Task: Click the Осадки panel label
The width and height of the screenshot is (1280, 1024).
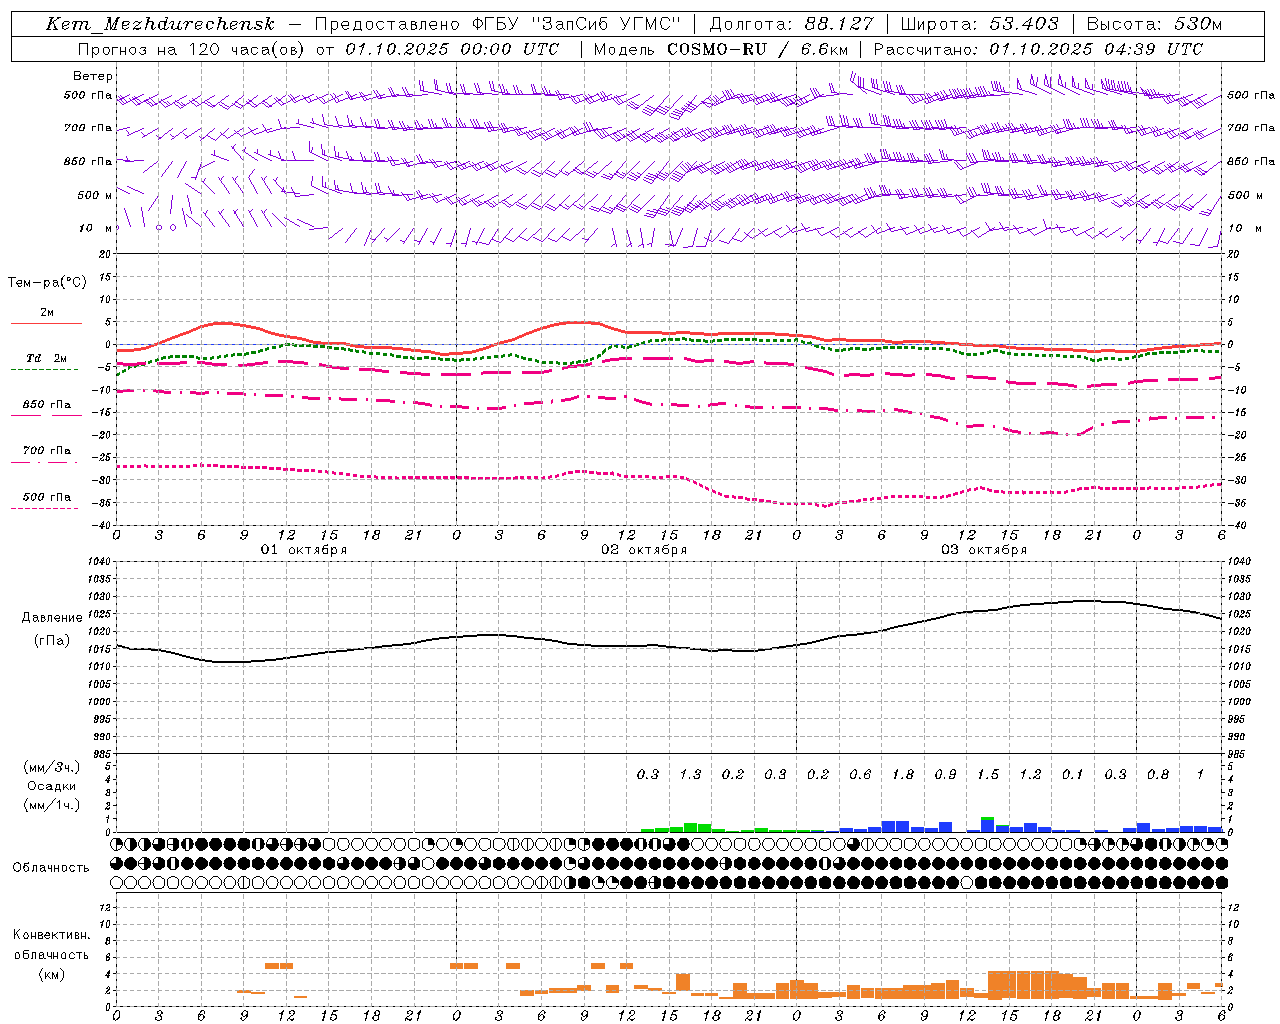Action: point(52,786)
